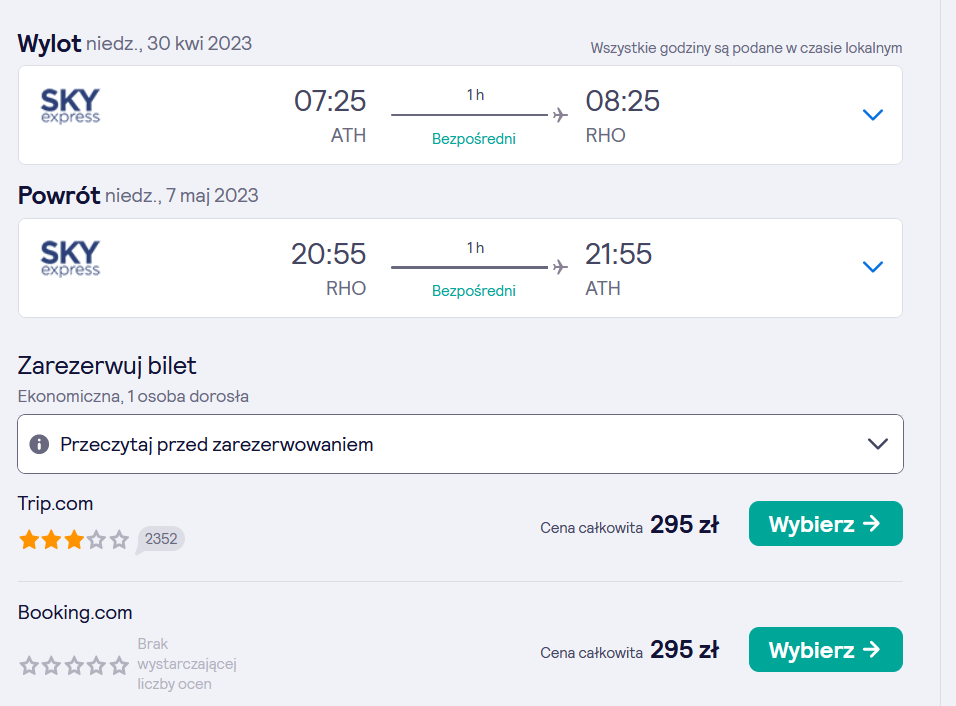The image size is (956, 706).
Task: Click the SKY express logo on outbound flight
Action: click(x=70, y=106)
